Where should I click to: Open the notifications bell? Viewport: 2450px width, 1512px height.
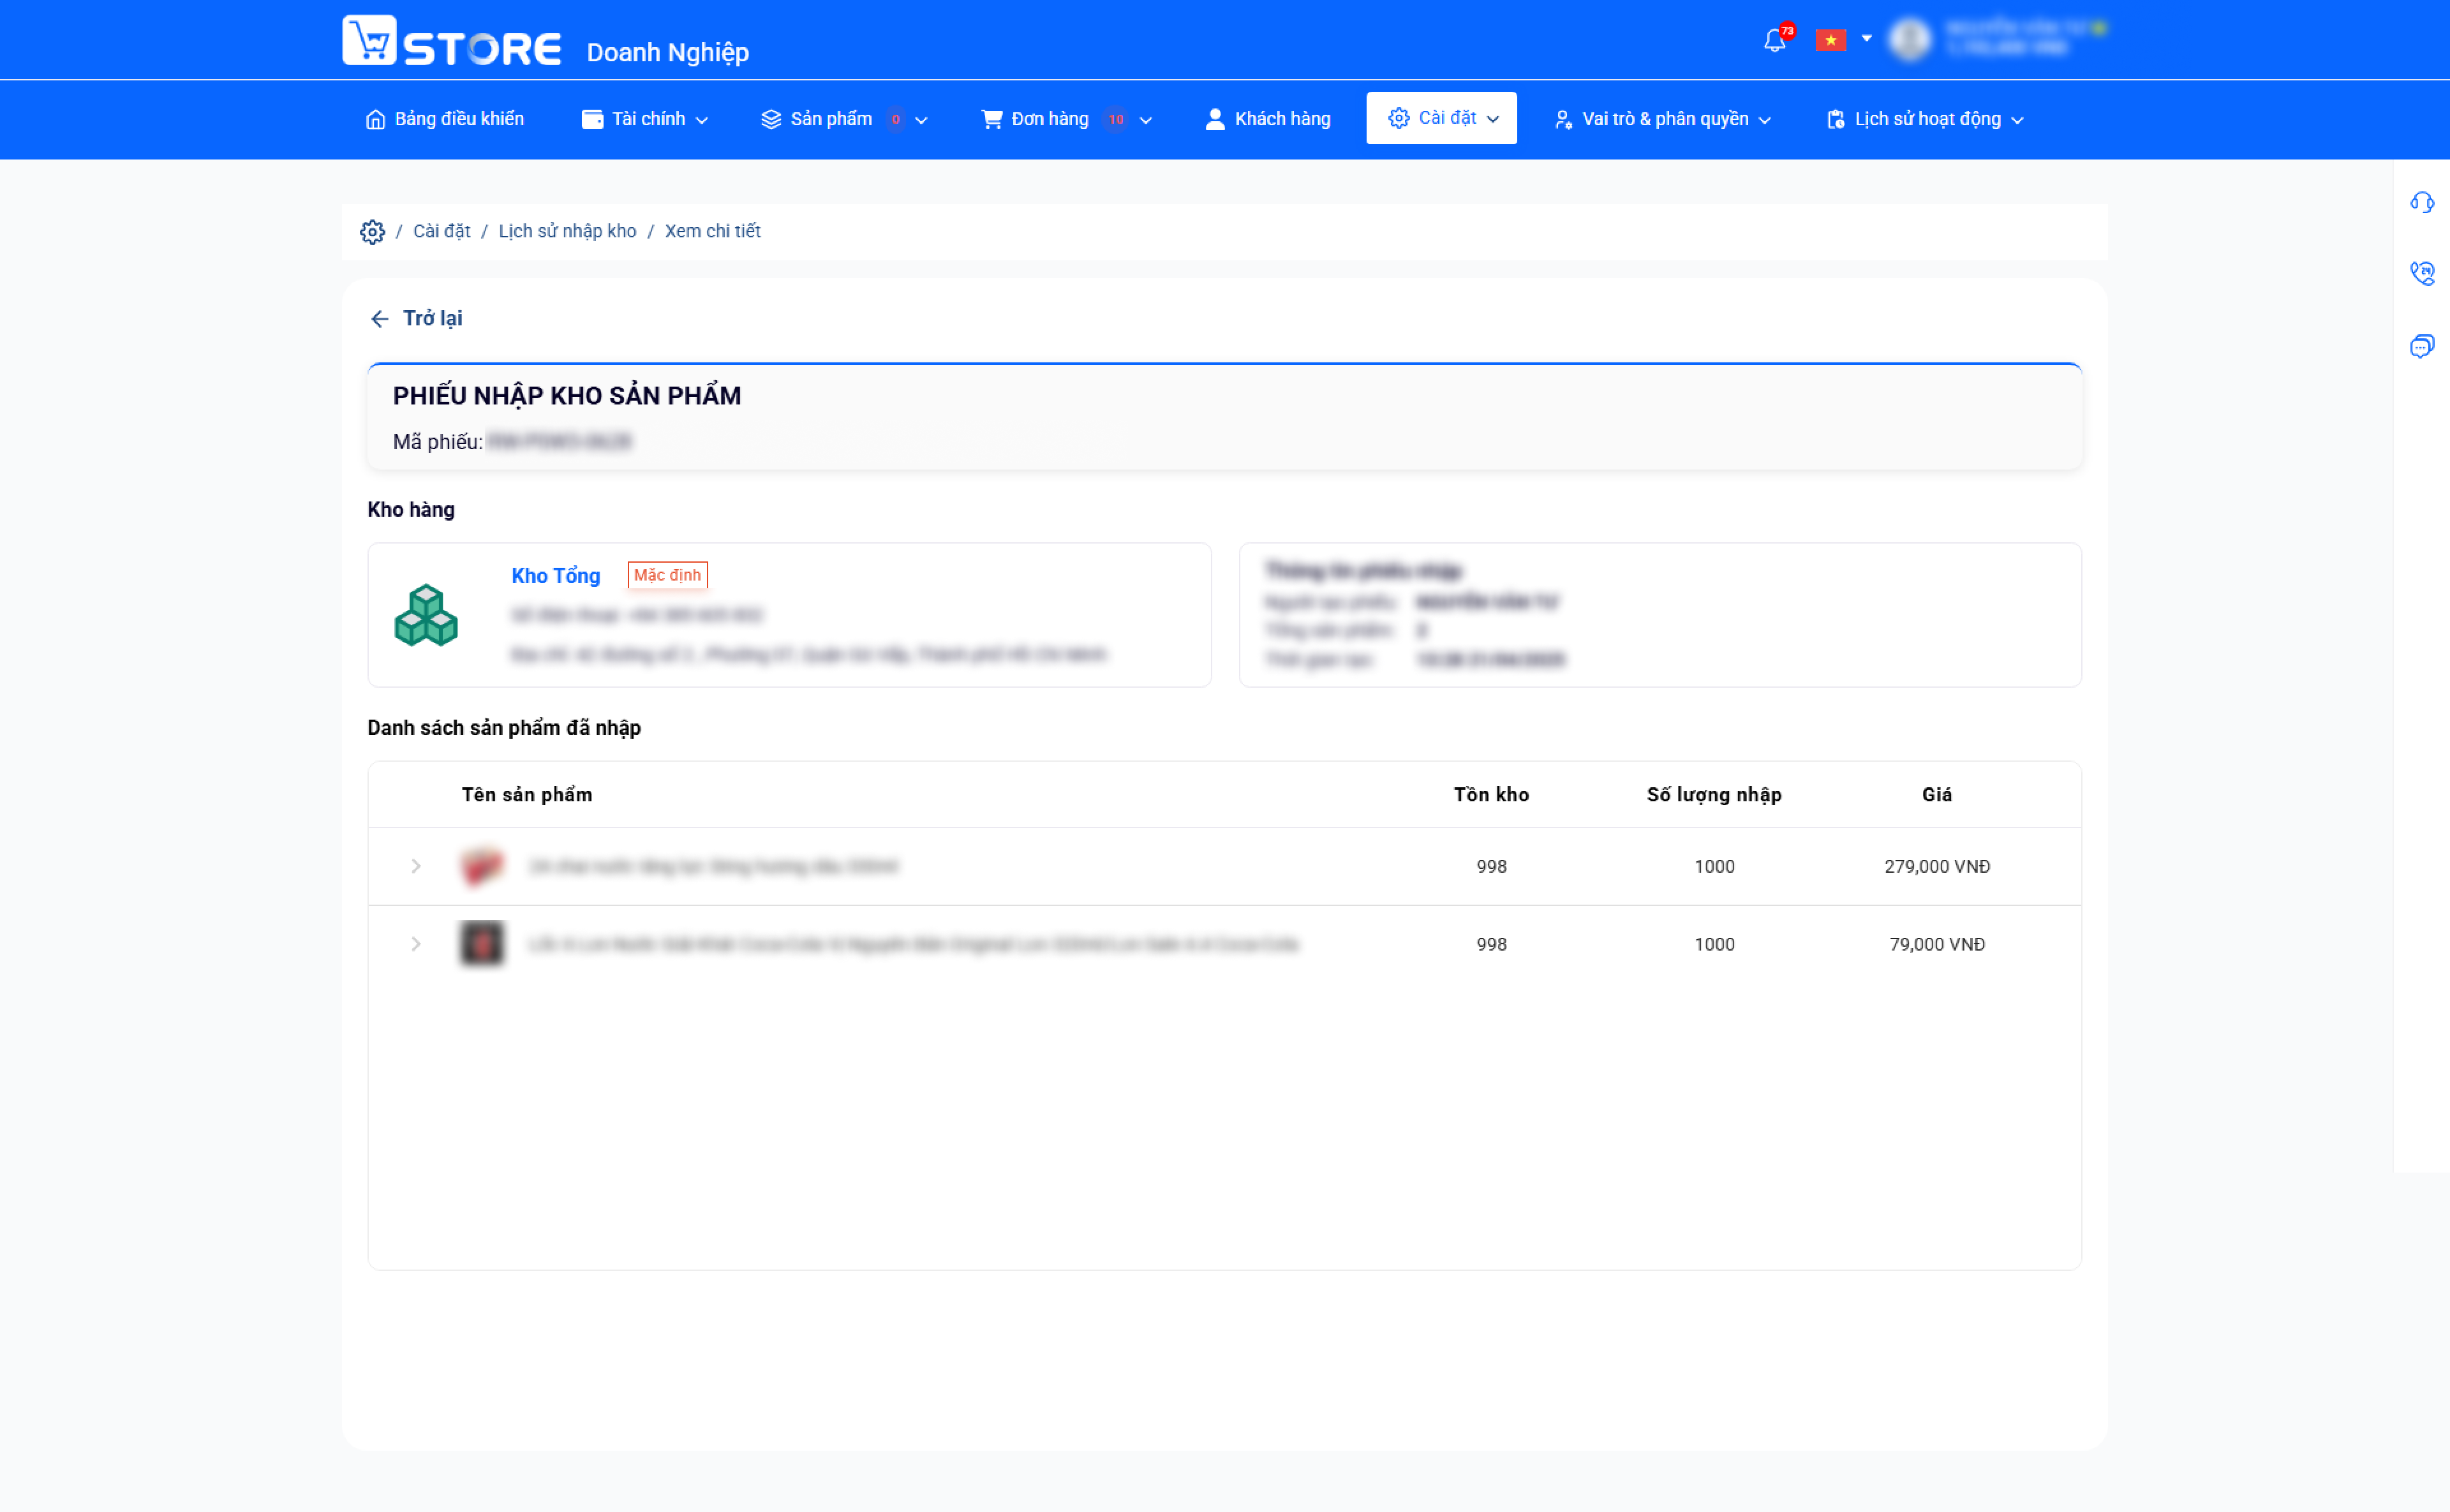pyautogui.click(x=1775, y=40)
